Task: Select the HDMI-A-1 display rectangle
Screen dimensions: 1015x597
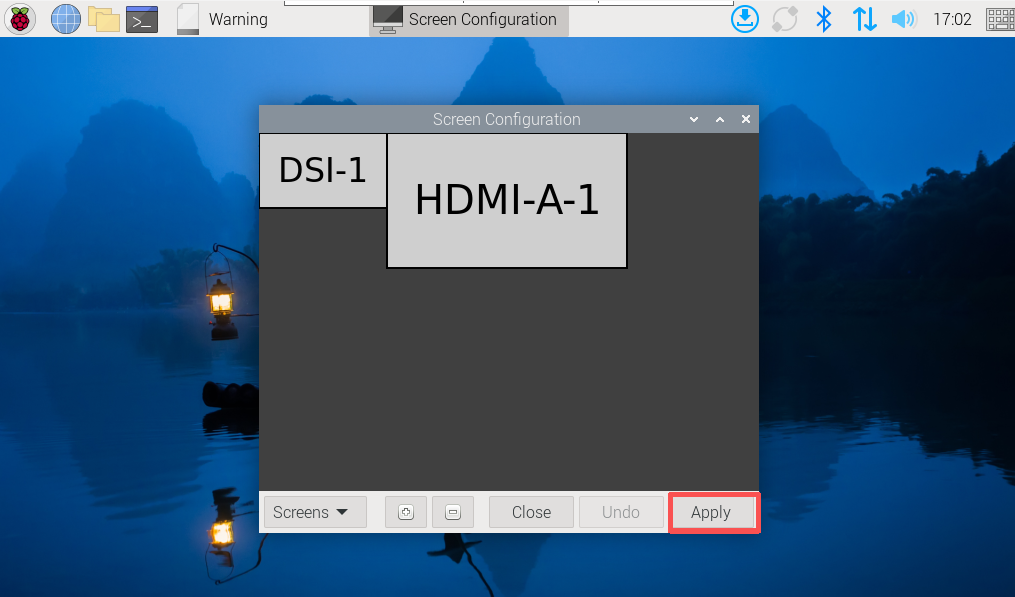Action: 506,201
